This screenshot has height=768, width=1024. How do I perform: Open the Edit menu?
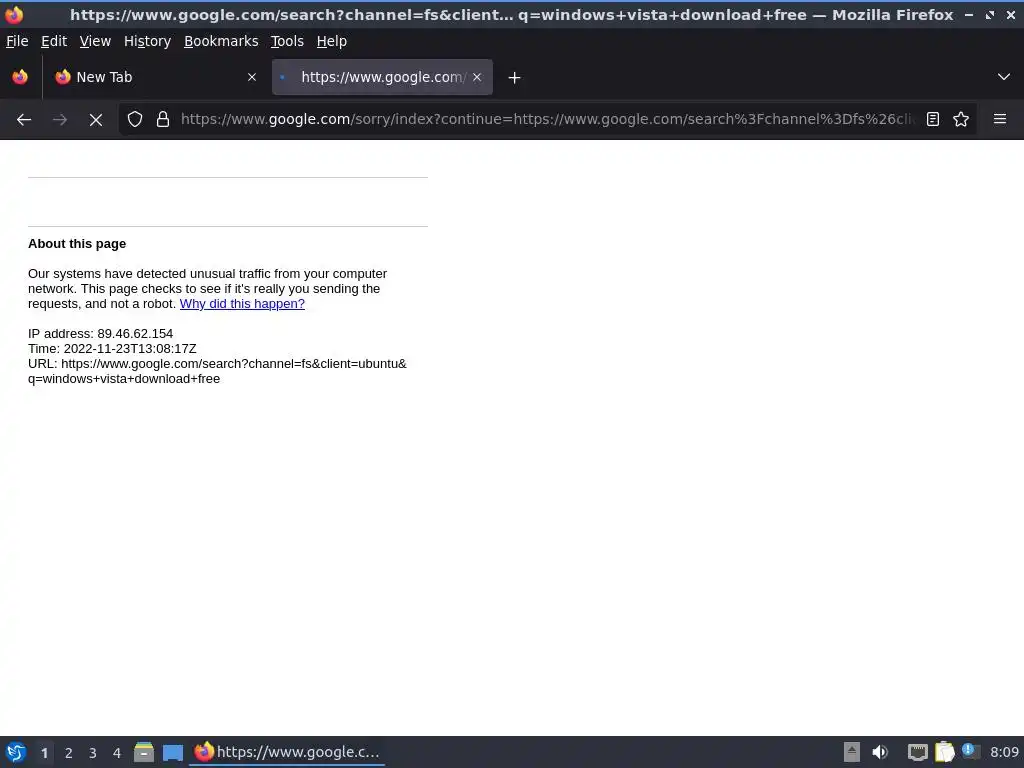click(x=54, y=41)
